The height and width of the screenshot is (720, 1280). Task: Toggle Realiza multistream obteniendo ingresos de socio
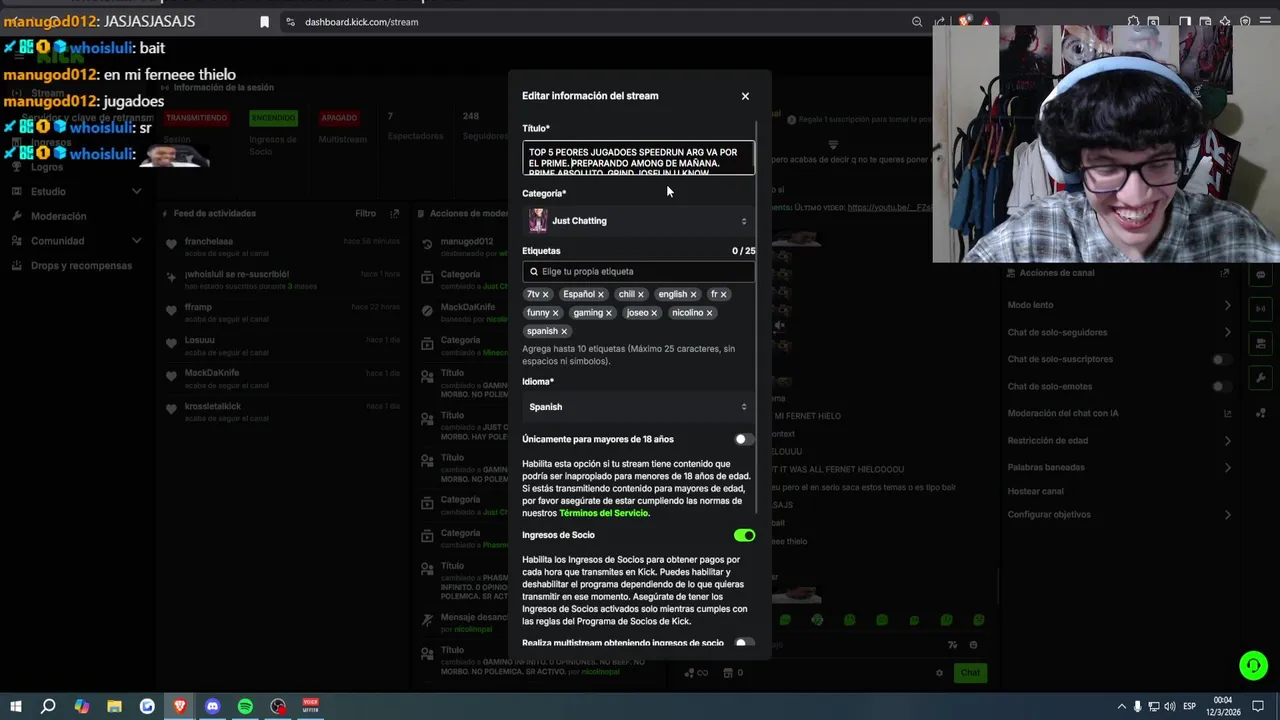point(744,643)
